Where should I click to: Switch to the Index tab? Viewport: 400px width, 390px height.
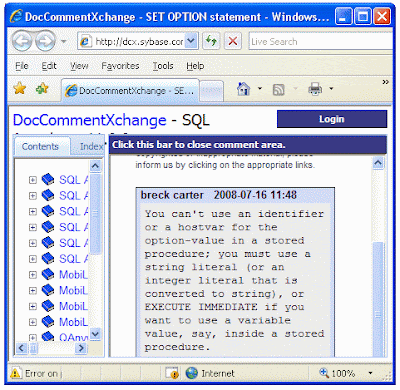[x=89, y=147]
